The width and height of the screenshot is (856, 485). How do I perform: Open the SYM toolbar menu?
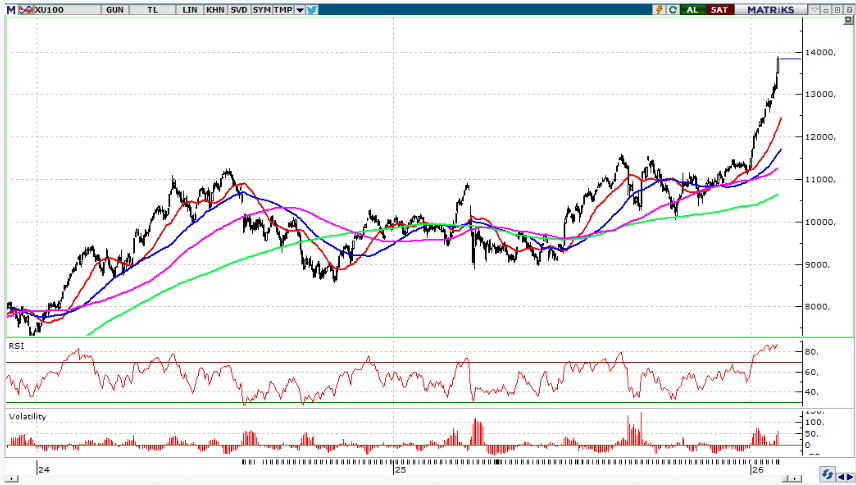[261, 9]
